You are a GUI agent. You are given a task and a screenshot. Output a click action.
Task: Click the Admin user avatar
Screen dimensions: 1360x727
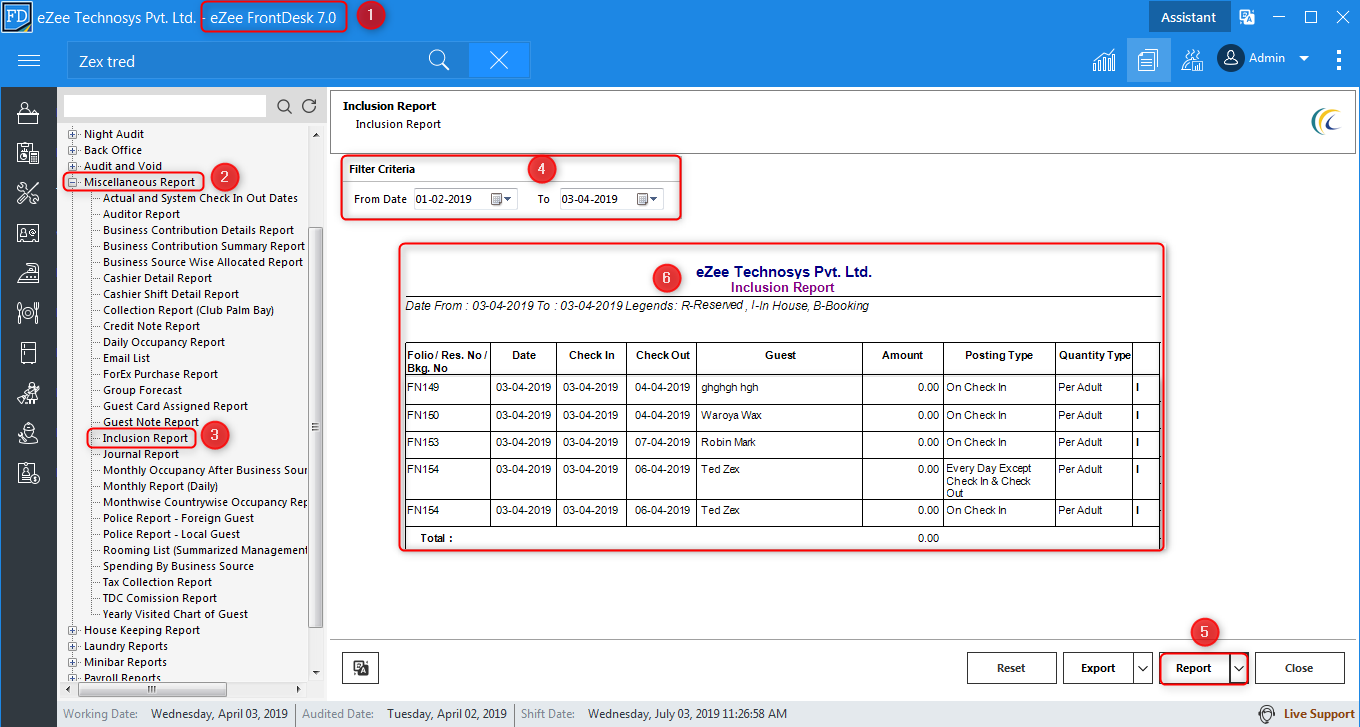pos(1231,59)
